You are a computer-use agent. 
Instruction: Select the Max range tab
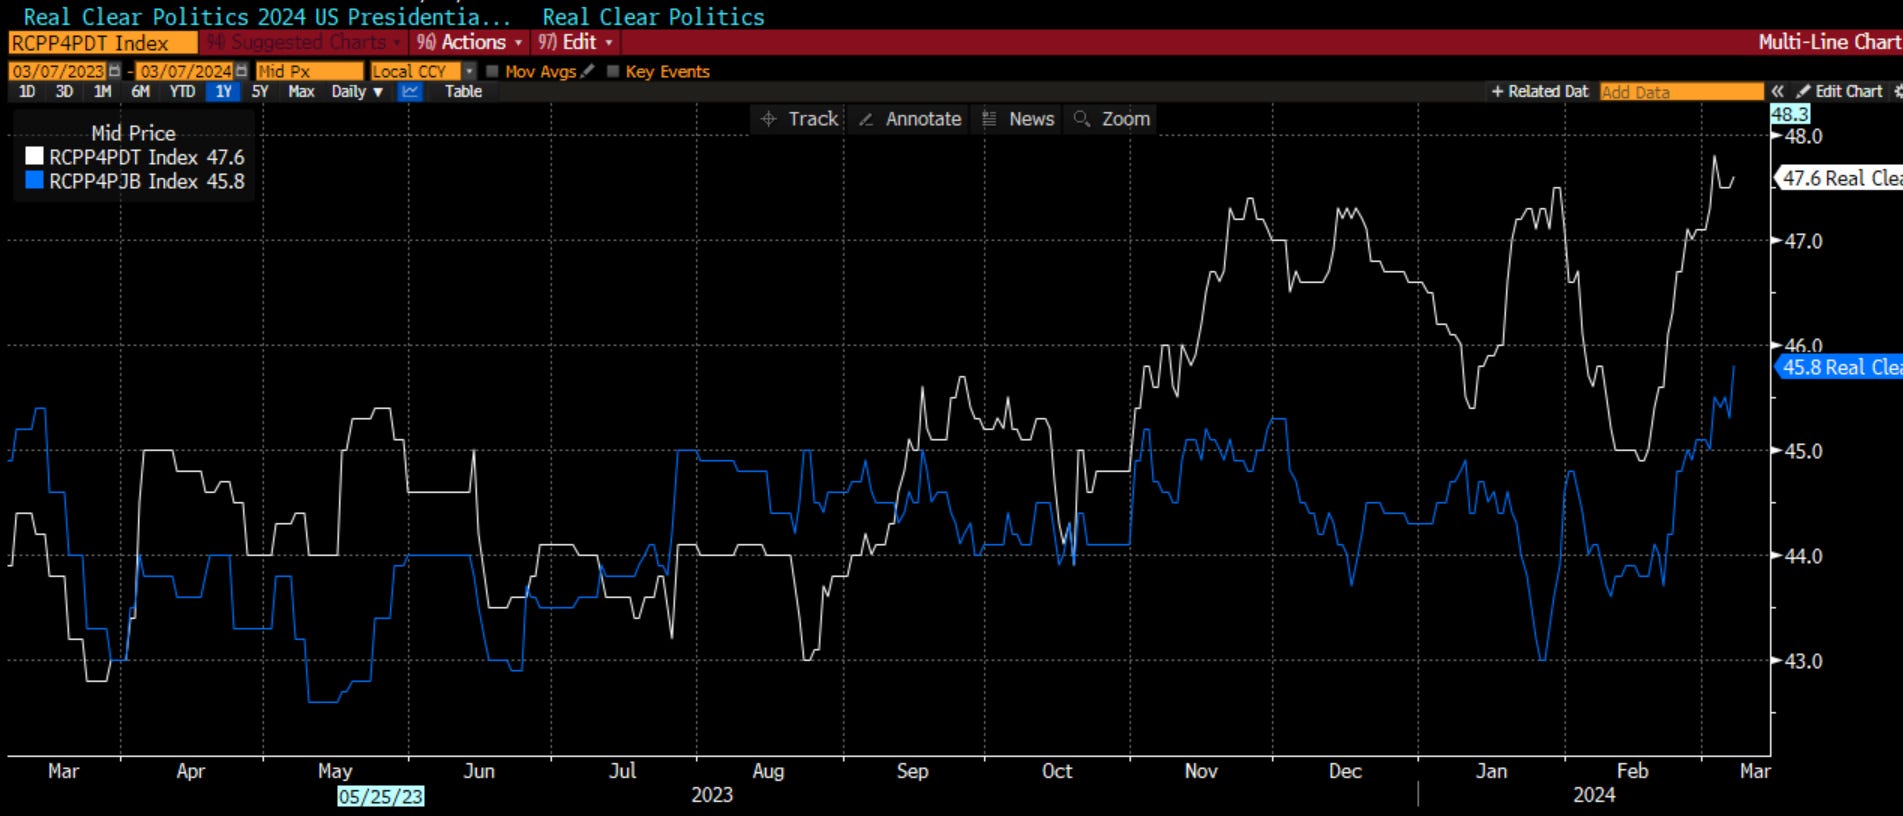301,91
